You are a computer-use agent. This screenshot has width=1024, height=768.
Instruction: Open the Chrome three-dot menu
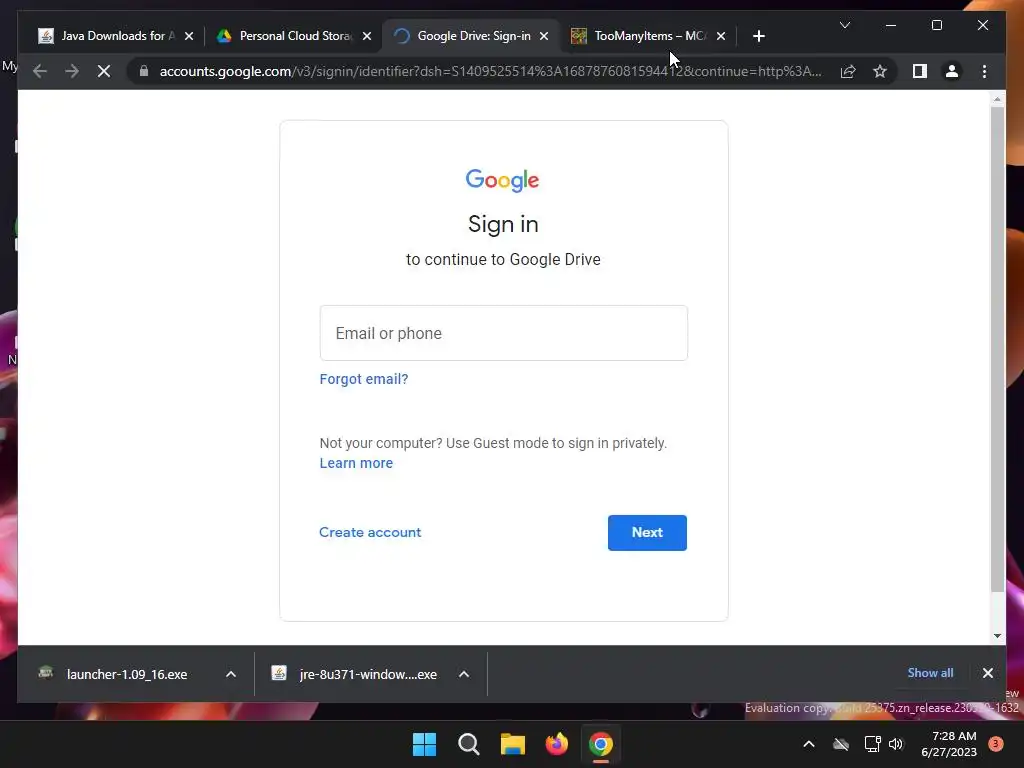(x=984, y=71)
